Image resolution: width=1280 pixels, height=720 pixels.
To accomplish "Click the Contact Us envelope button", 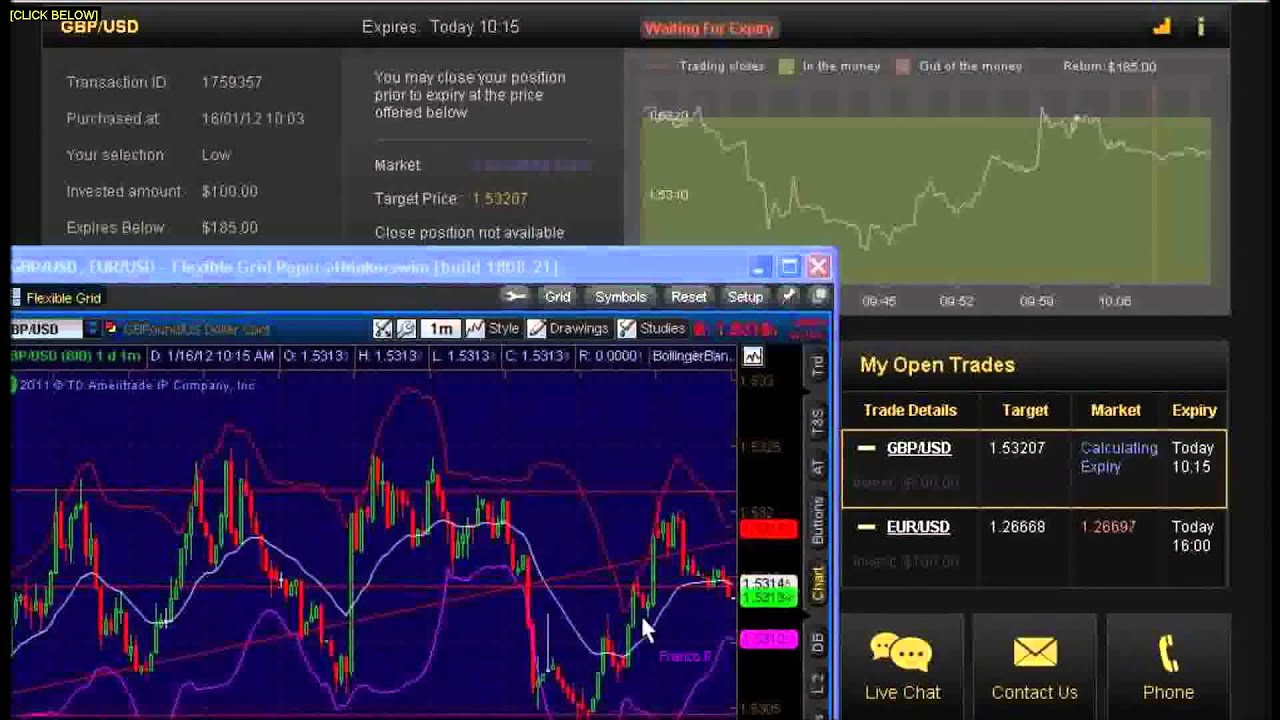I will coord(1034,666).
